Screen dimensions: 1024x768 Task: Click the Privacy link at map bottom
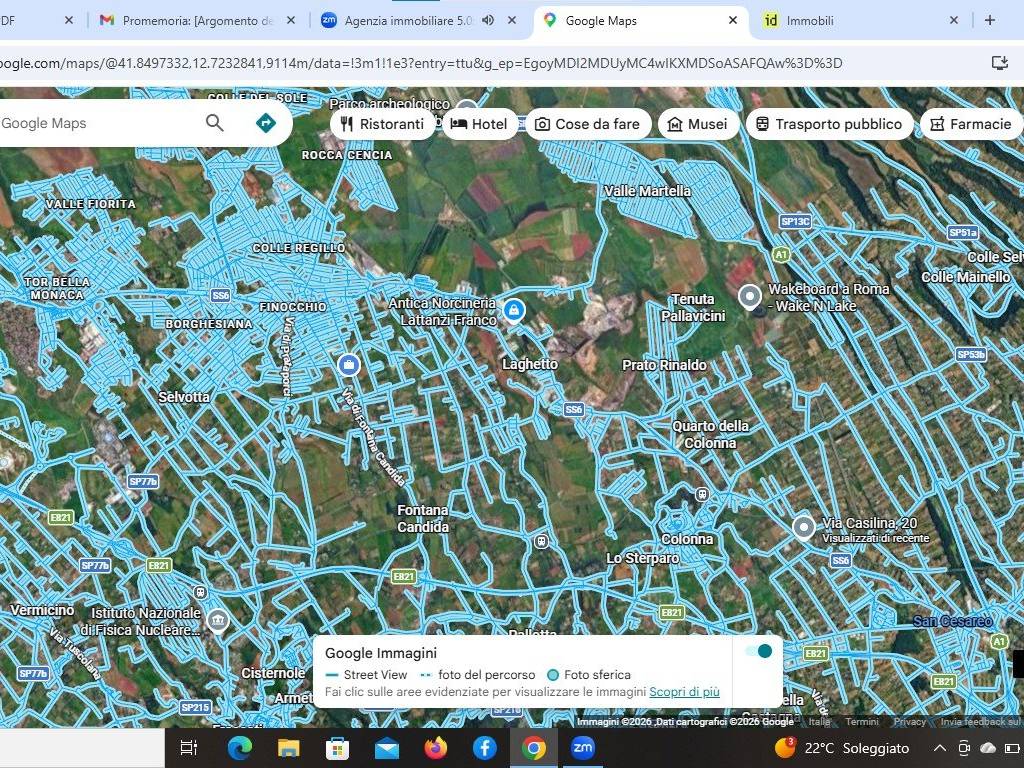(909, 722)
